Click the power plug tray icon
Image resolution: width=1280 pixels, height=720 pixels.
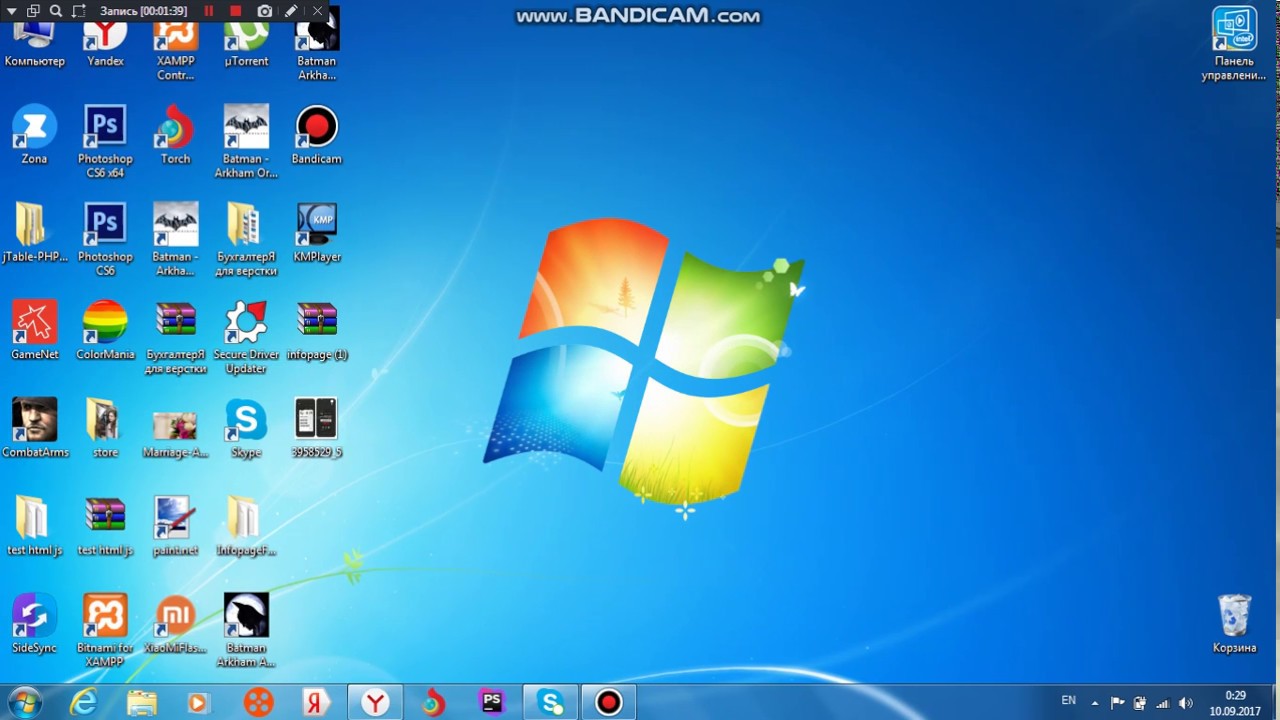1139,703
